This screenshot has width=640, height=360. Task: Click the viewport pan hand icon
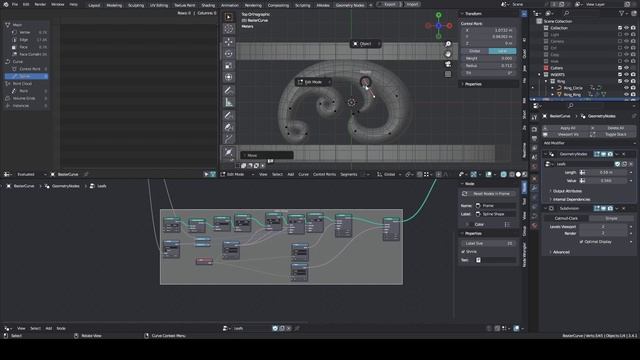448,54
